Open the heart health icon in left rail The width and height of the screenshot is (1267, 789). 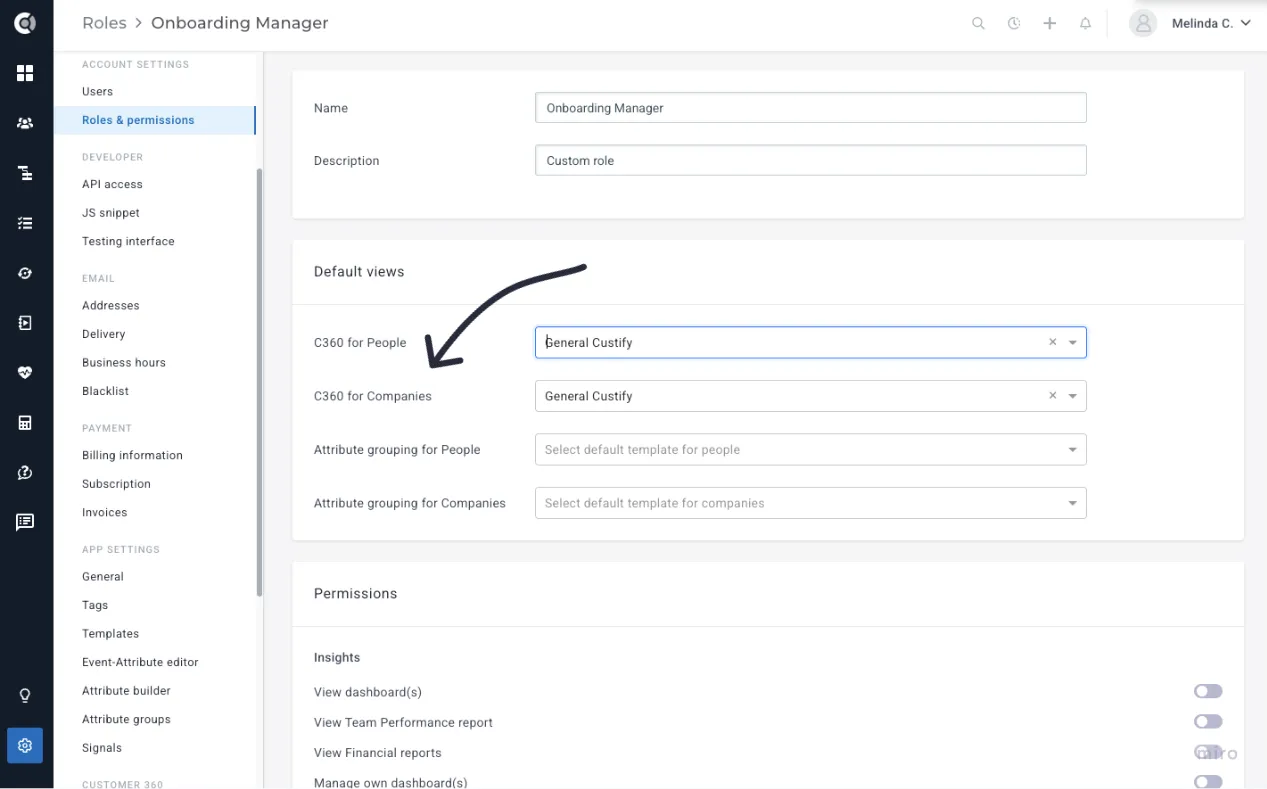click(x=25, y=373)
